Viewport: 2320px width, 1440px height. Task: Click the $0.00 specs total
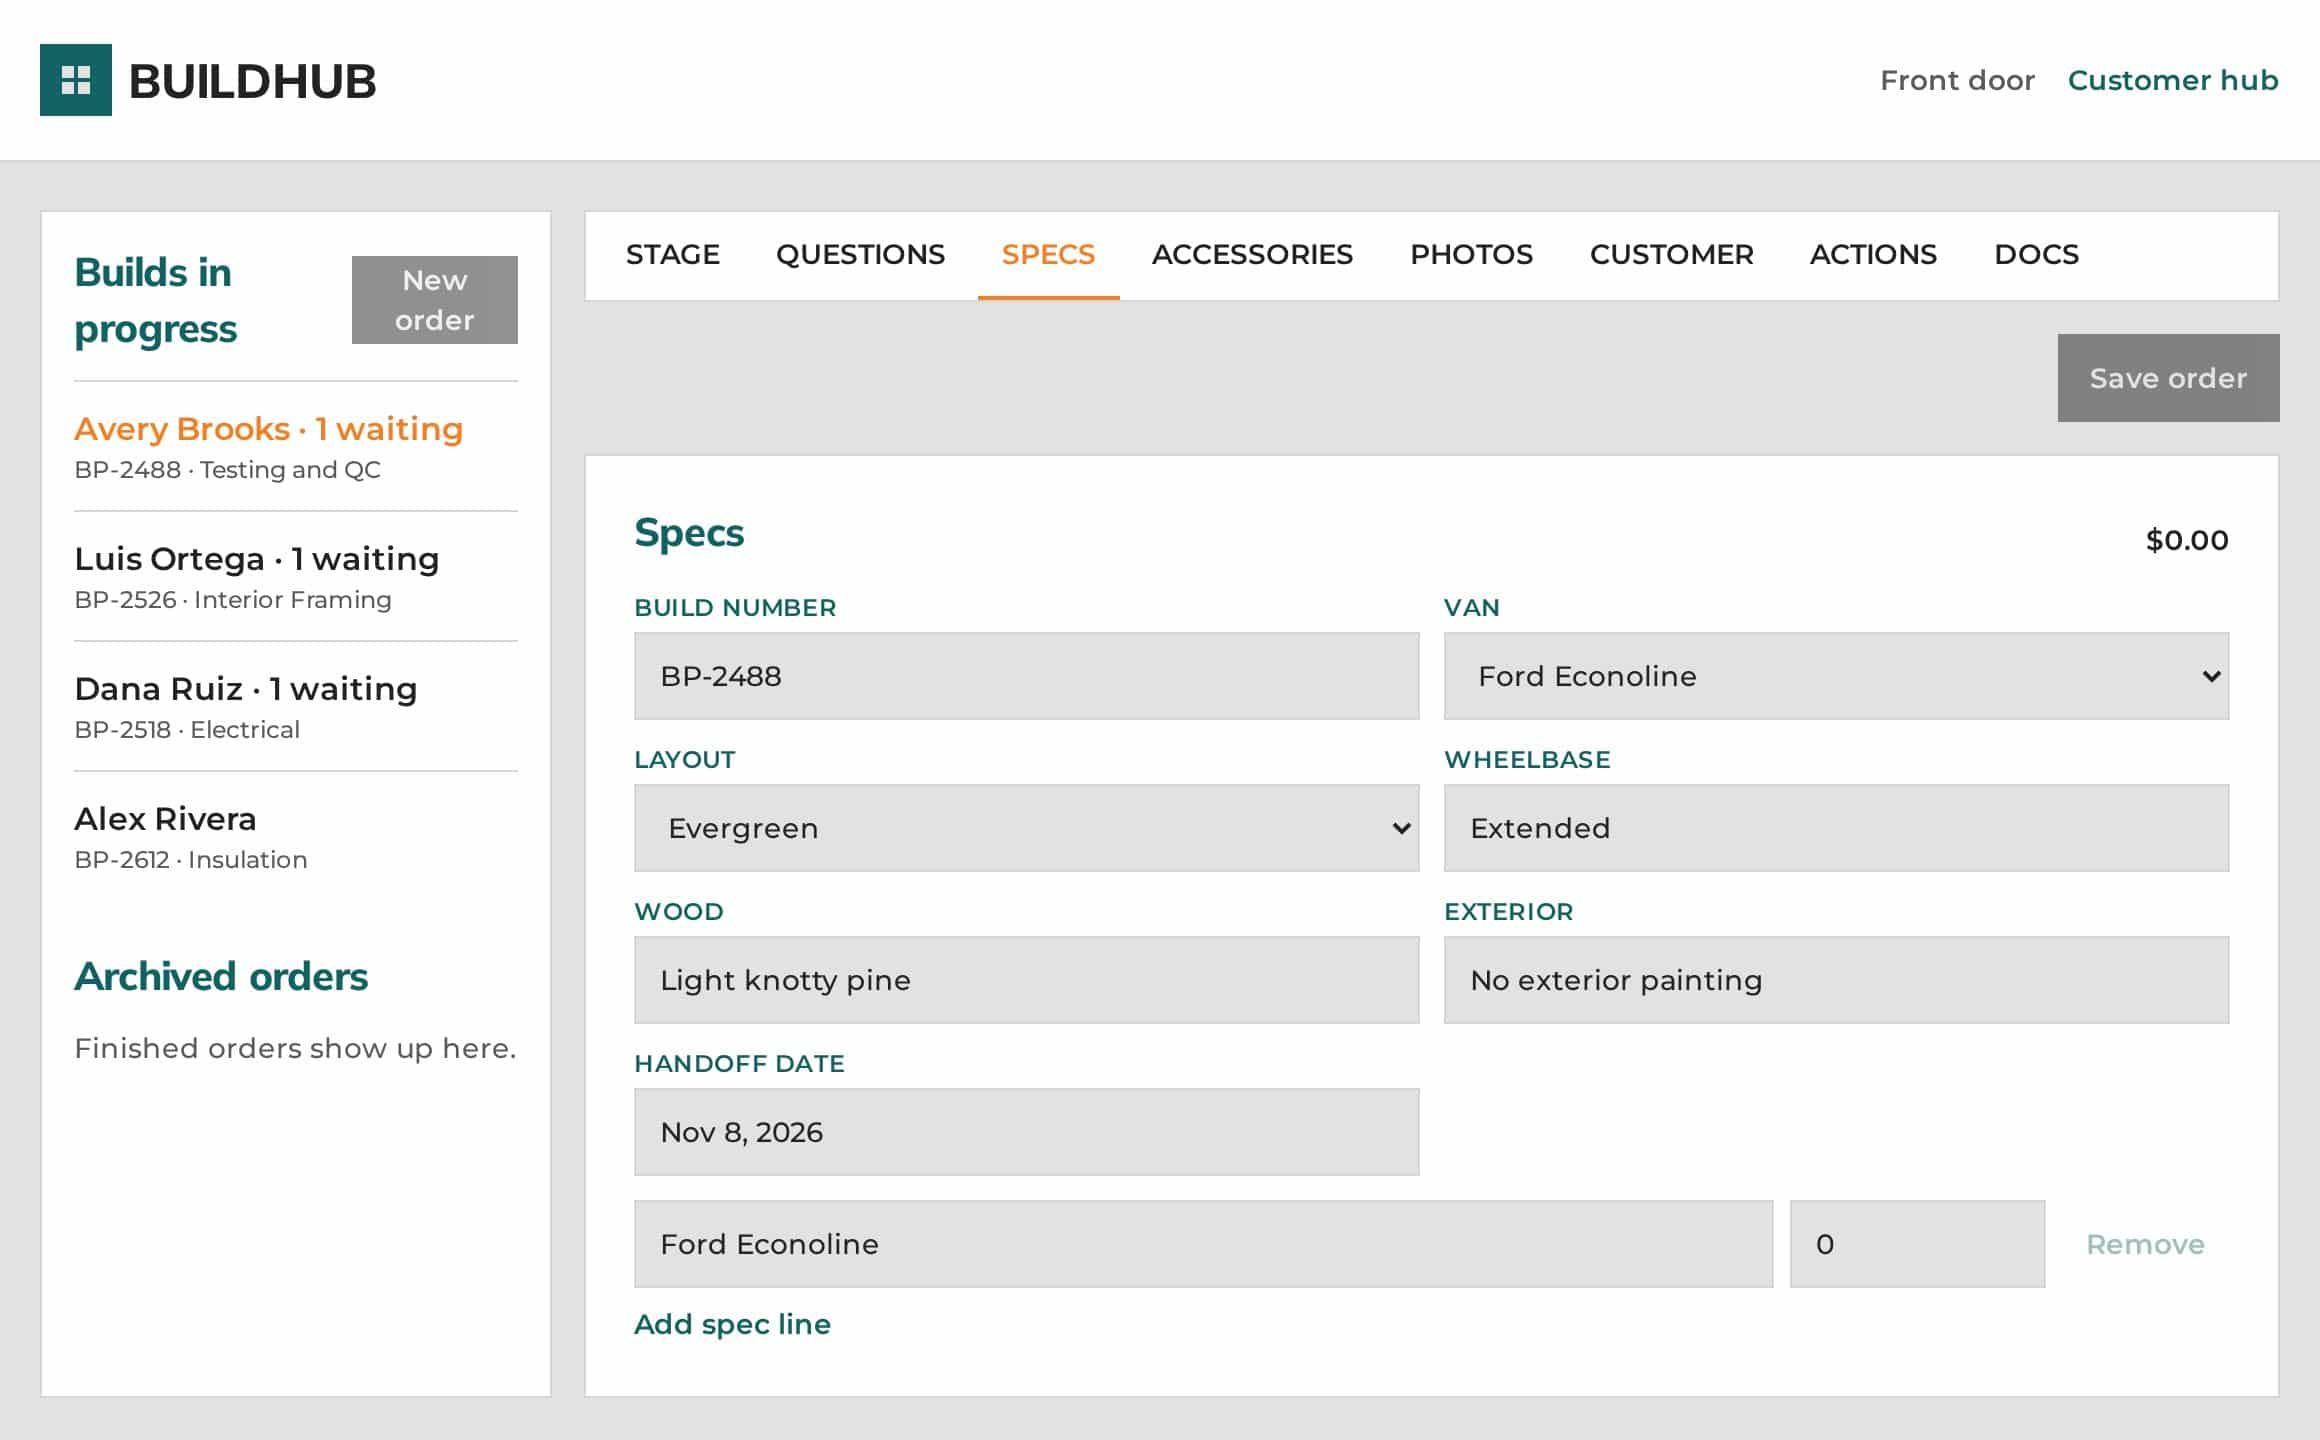click(2187, 540)
